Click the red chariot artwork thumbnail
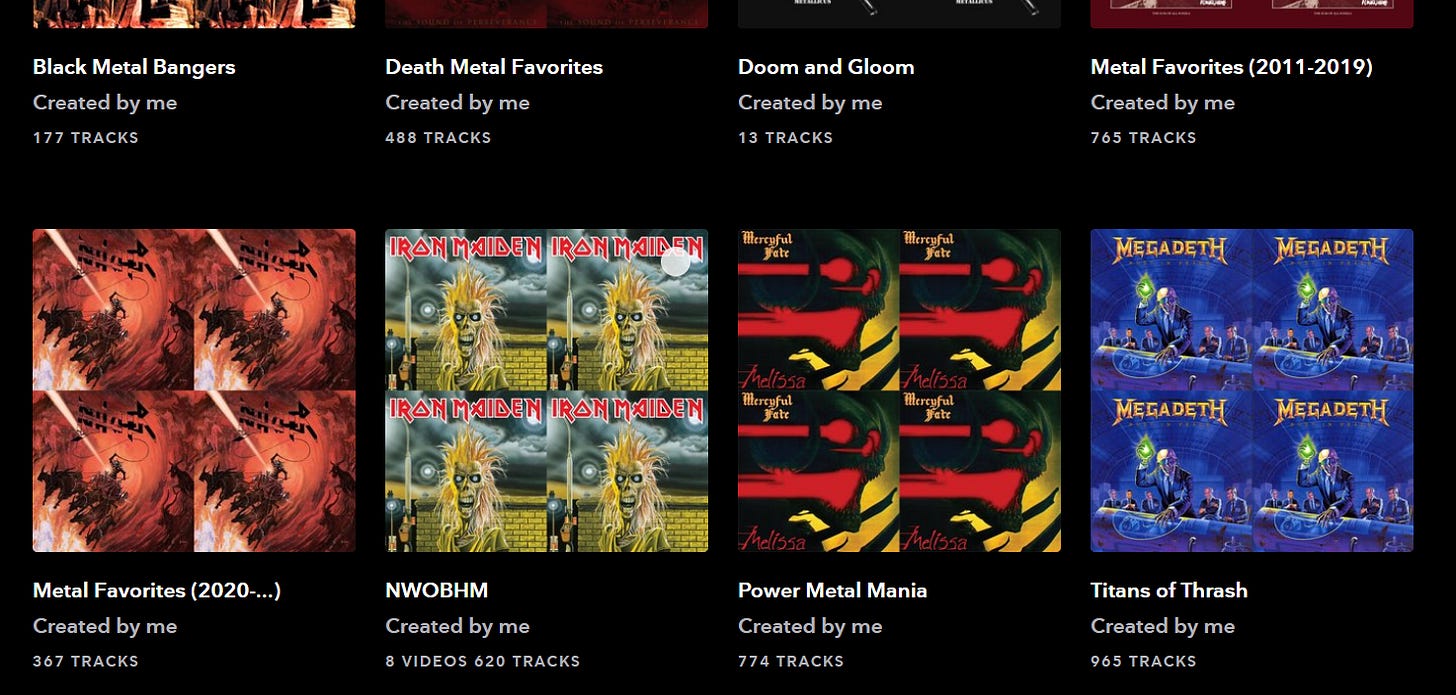 pyautogui.click(x=194, y=390)
